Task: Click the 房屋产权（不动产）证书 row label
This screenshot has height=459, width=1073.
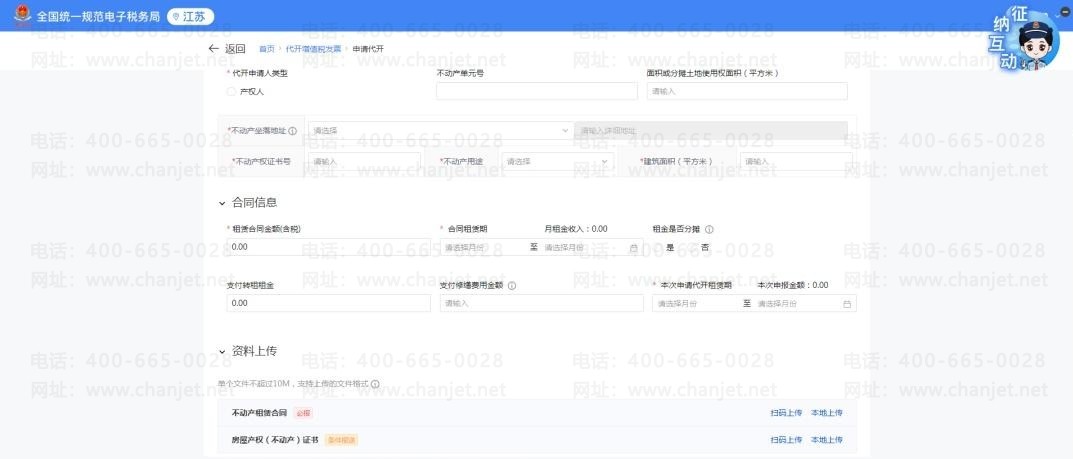Action: tap(275, 440)
